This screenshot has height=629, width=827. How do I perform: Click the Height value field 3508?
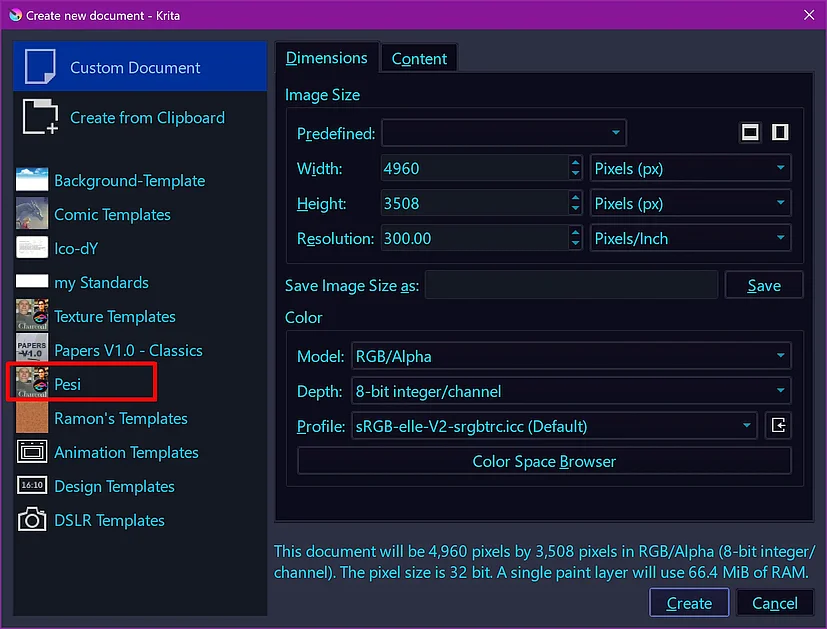475,204
